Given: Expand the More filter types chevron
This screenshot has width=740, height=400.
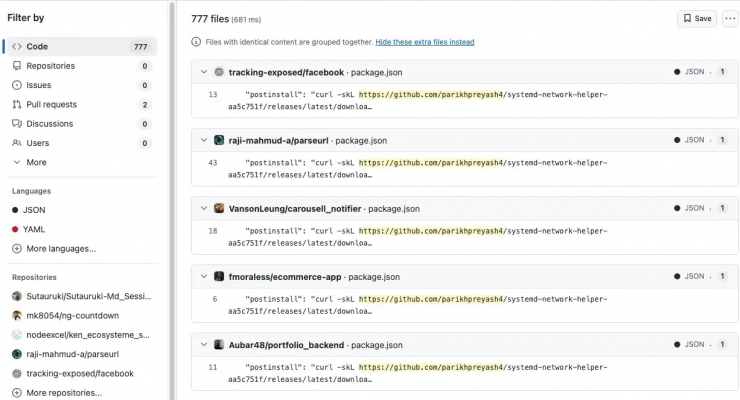Looking at the screenshot, I should tap(17, 162).
